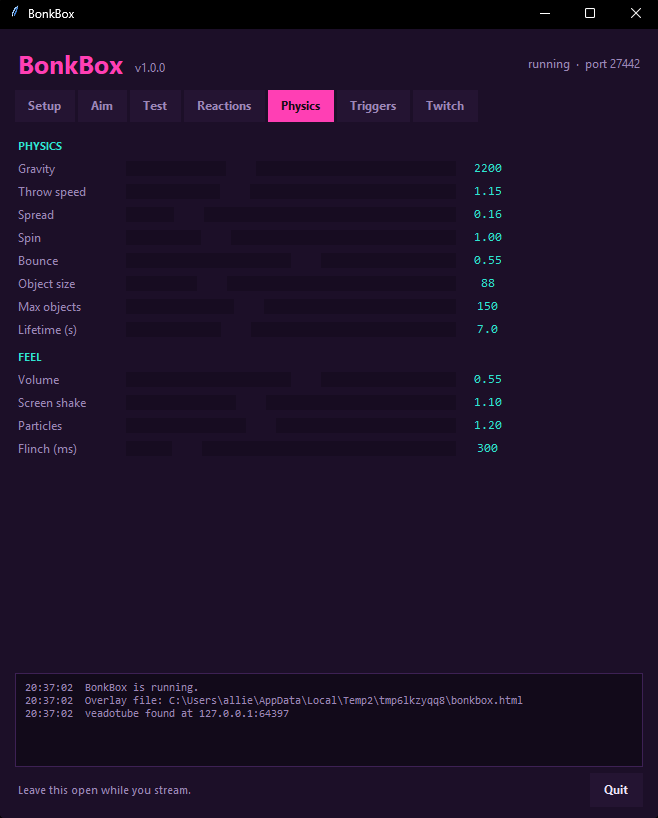The height and width of the screenshot is (818, 658).
Task: Click the Object size slider track
Action: point(291,283)
